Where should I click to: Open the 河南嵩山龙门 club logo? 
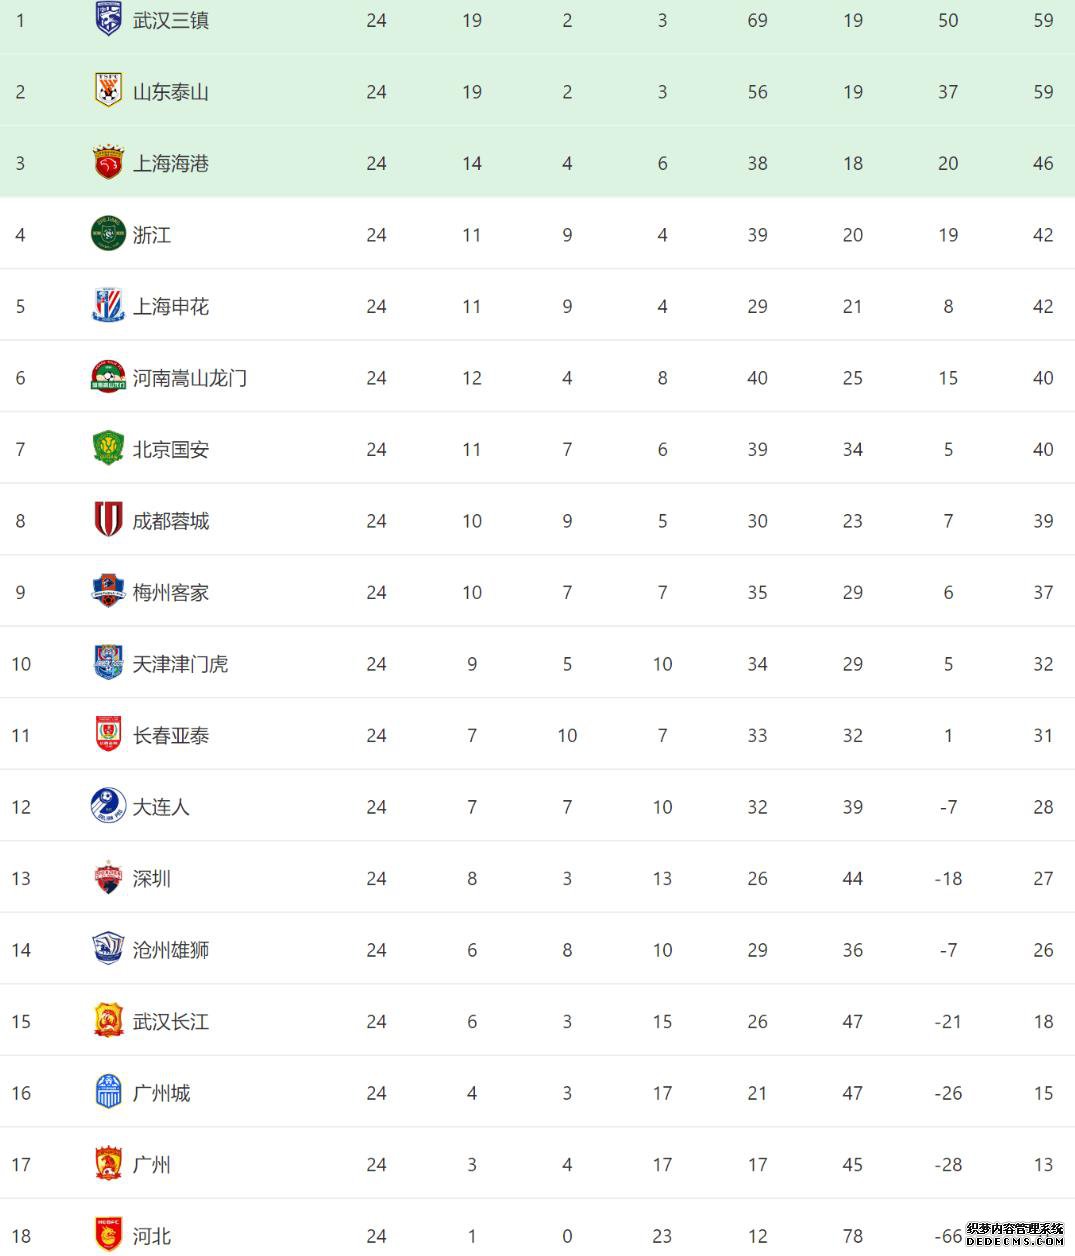pyautogui.click(x=108, y=377)
